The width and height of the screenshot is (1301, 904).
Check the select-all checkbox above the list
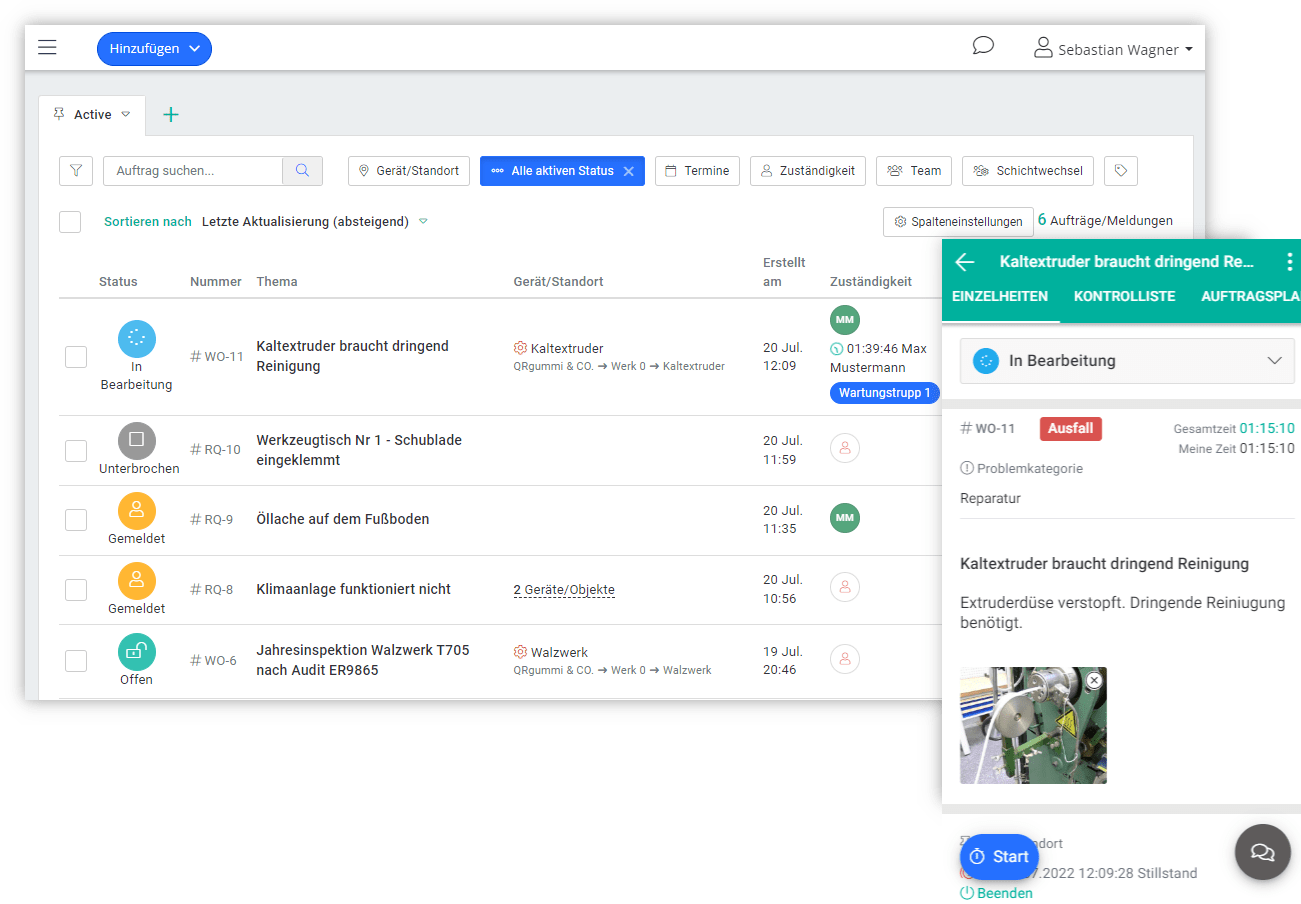[x=70, y=221]
